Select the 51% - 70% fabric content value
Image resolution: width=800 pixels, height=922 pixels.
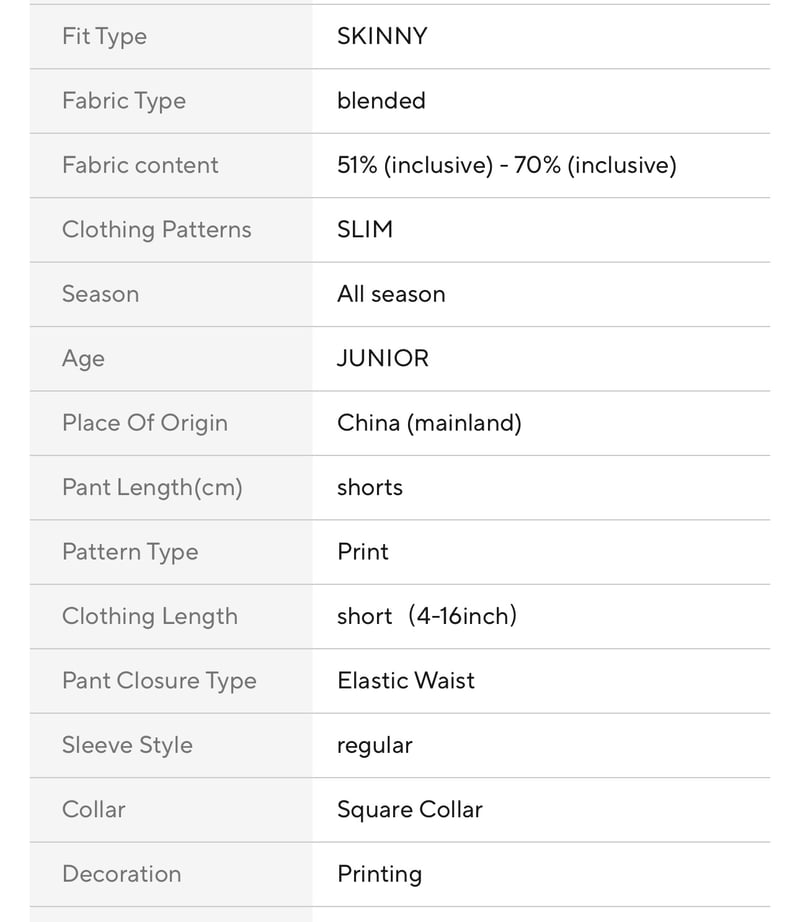[x=507, y=165]
